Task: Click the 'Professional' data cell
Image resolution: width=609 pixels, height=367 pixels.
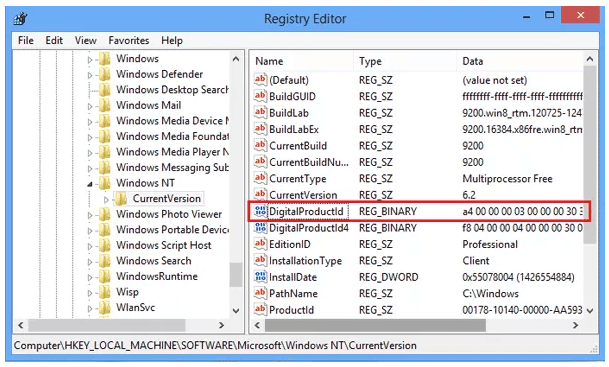Action: (490, 244)
